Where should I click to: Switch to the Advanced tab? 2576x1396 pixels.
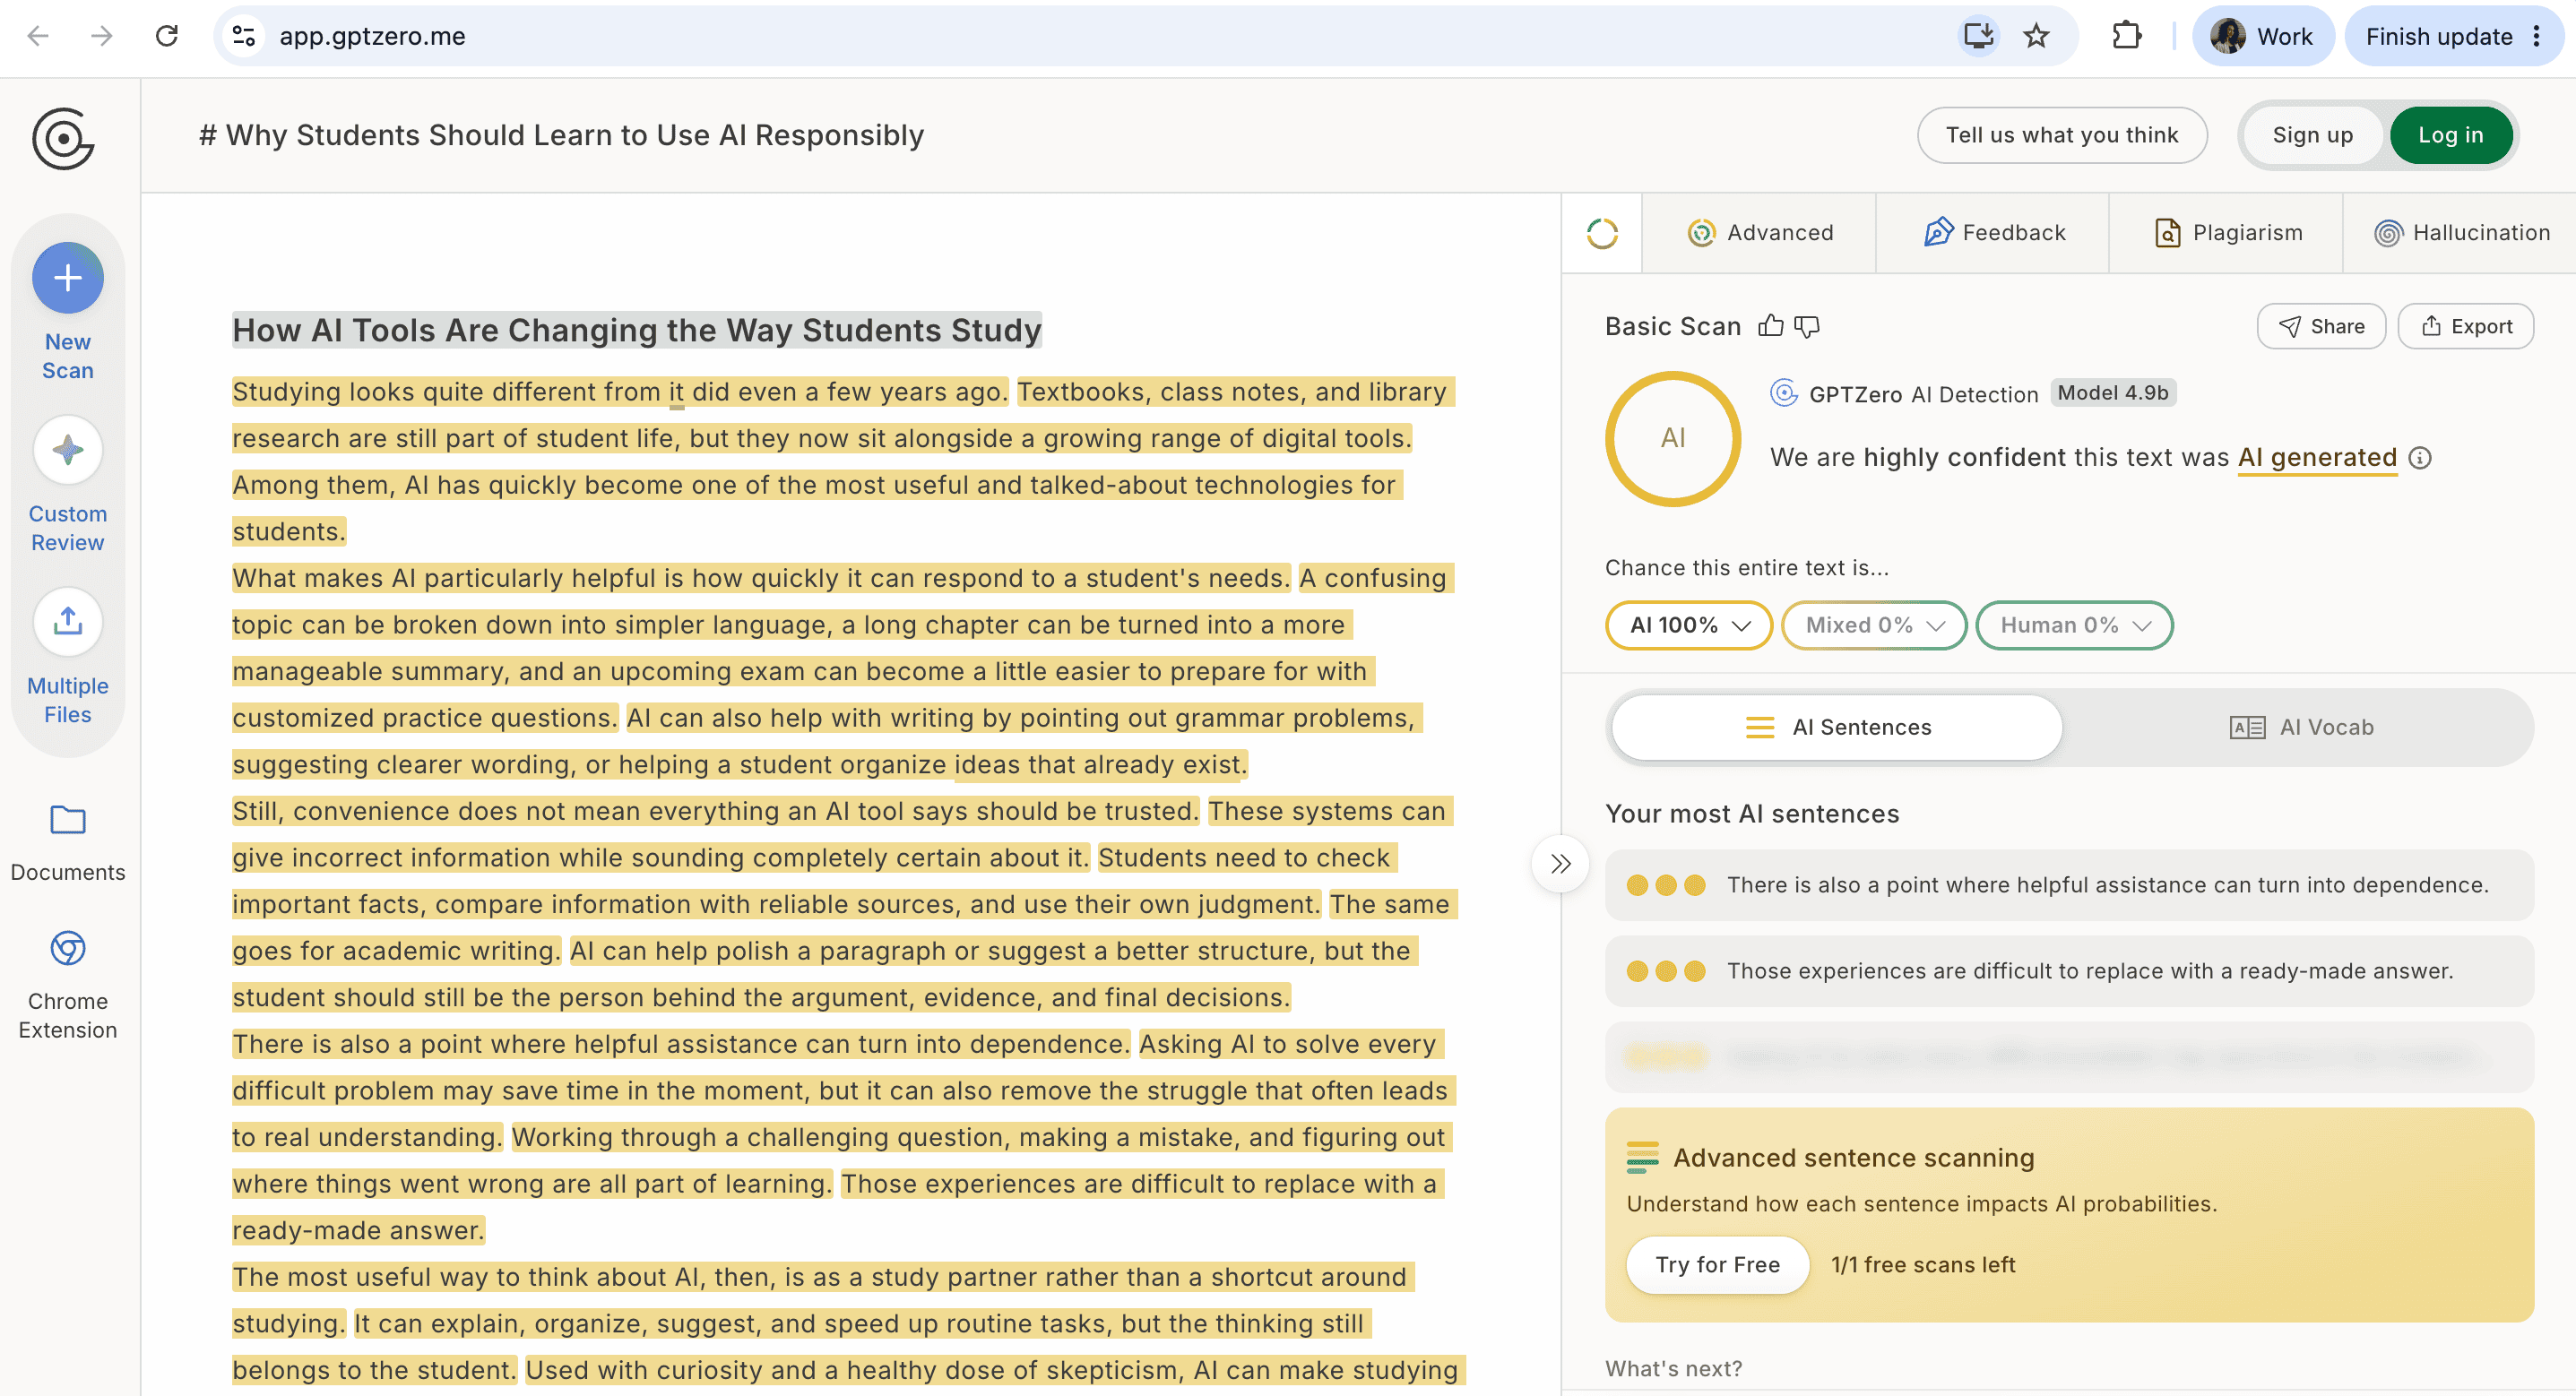tap(1760, 233)
